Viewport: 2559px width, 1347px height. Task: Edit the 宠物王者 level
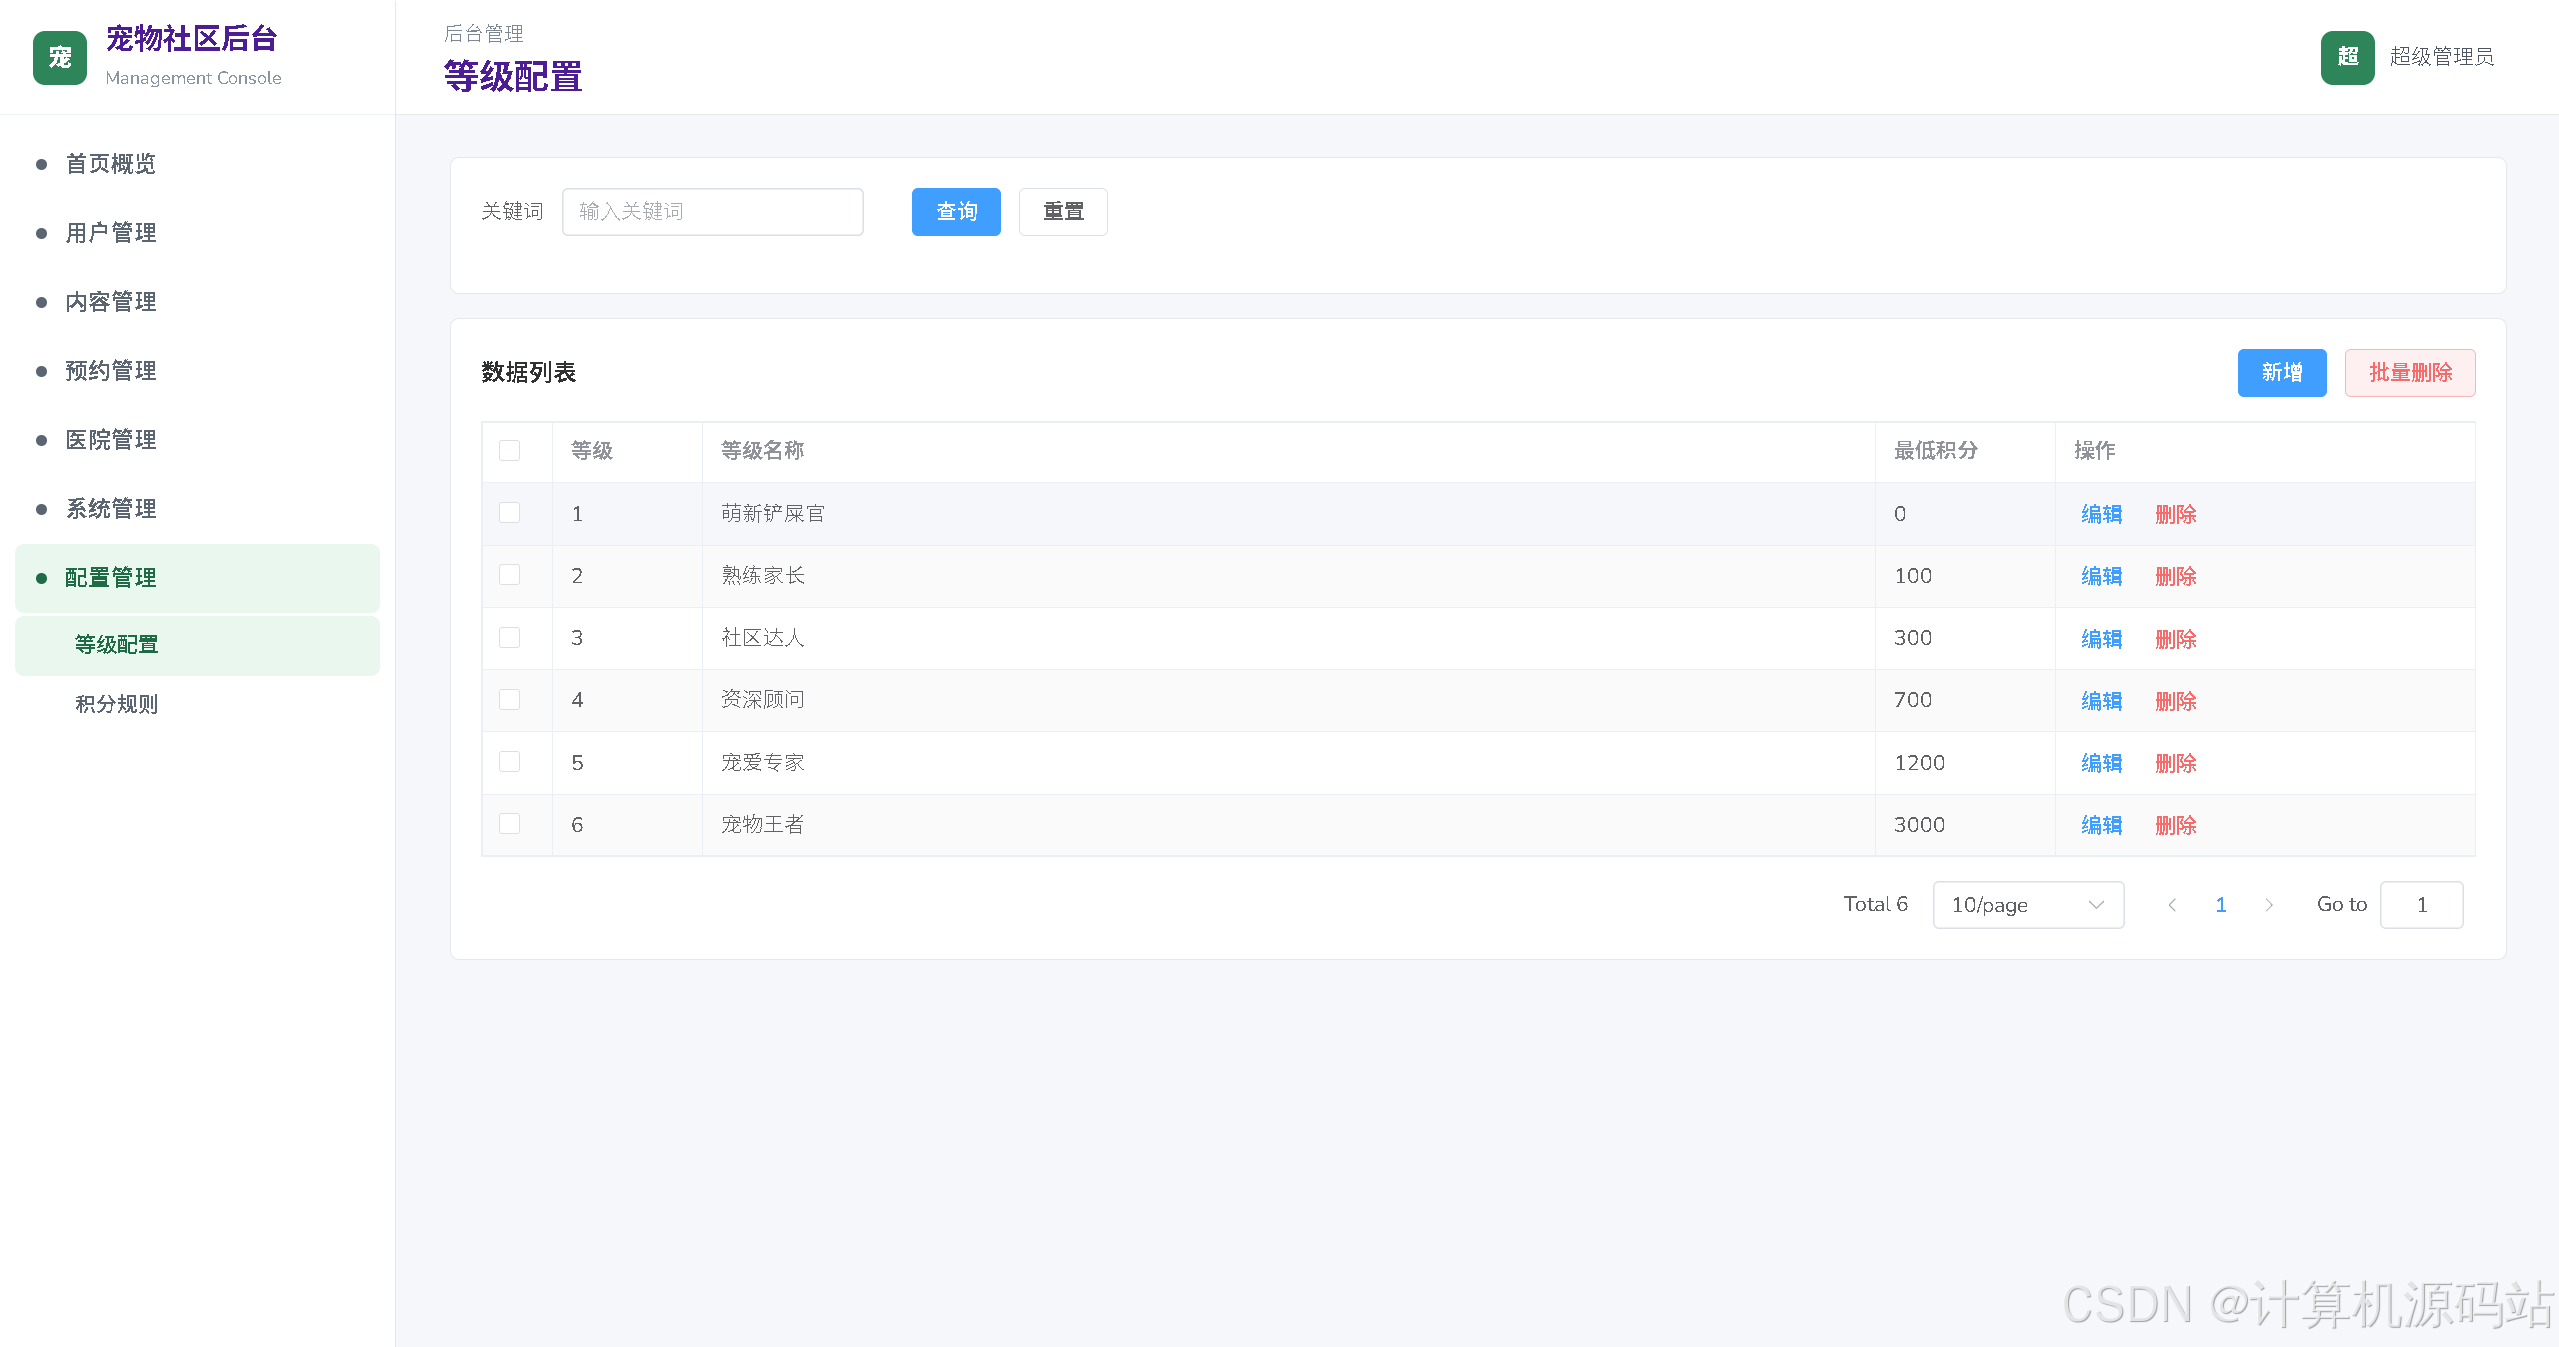[x=2101, y=825]
